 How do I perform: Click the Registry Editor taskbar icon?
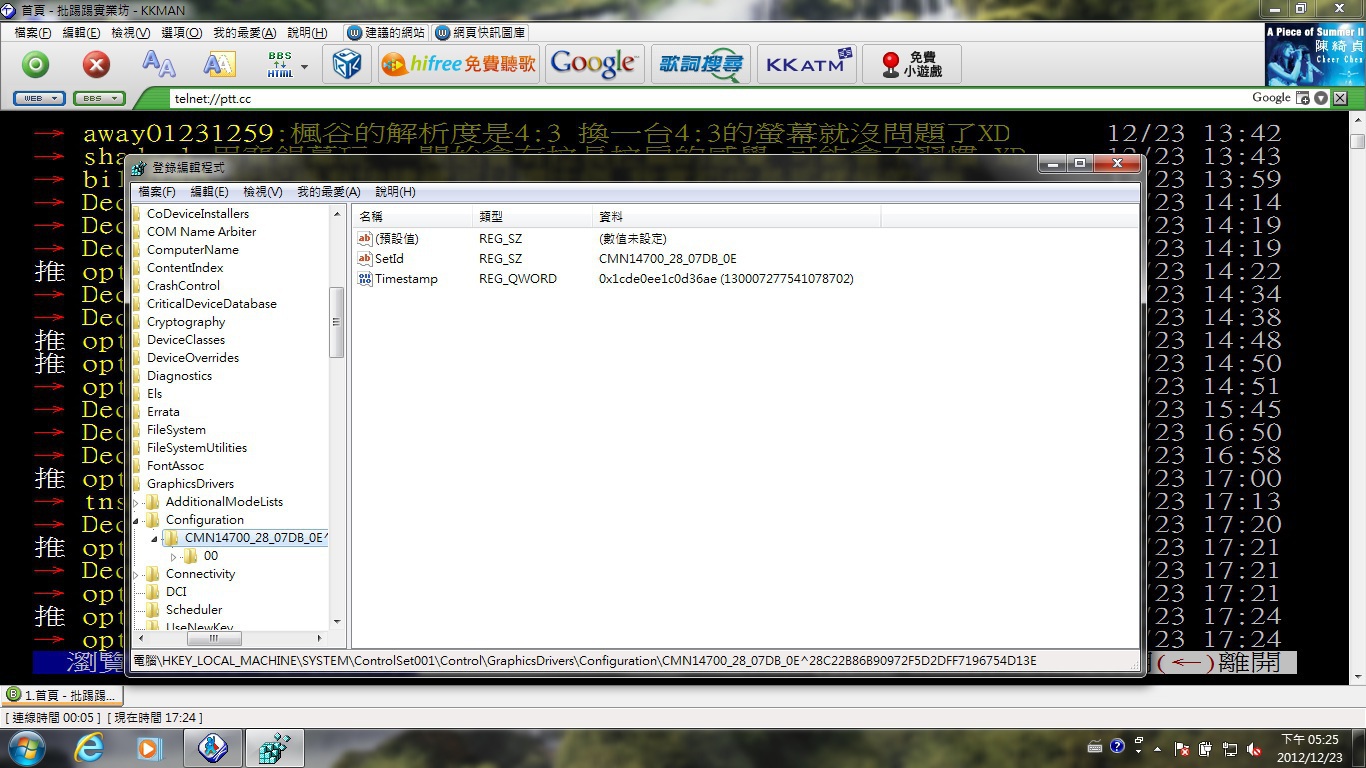coord(274,748)
